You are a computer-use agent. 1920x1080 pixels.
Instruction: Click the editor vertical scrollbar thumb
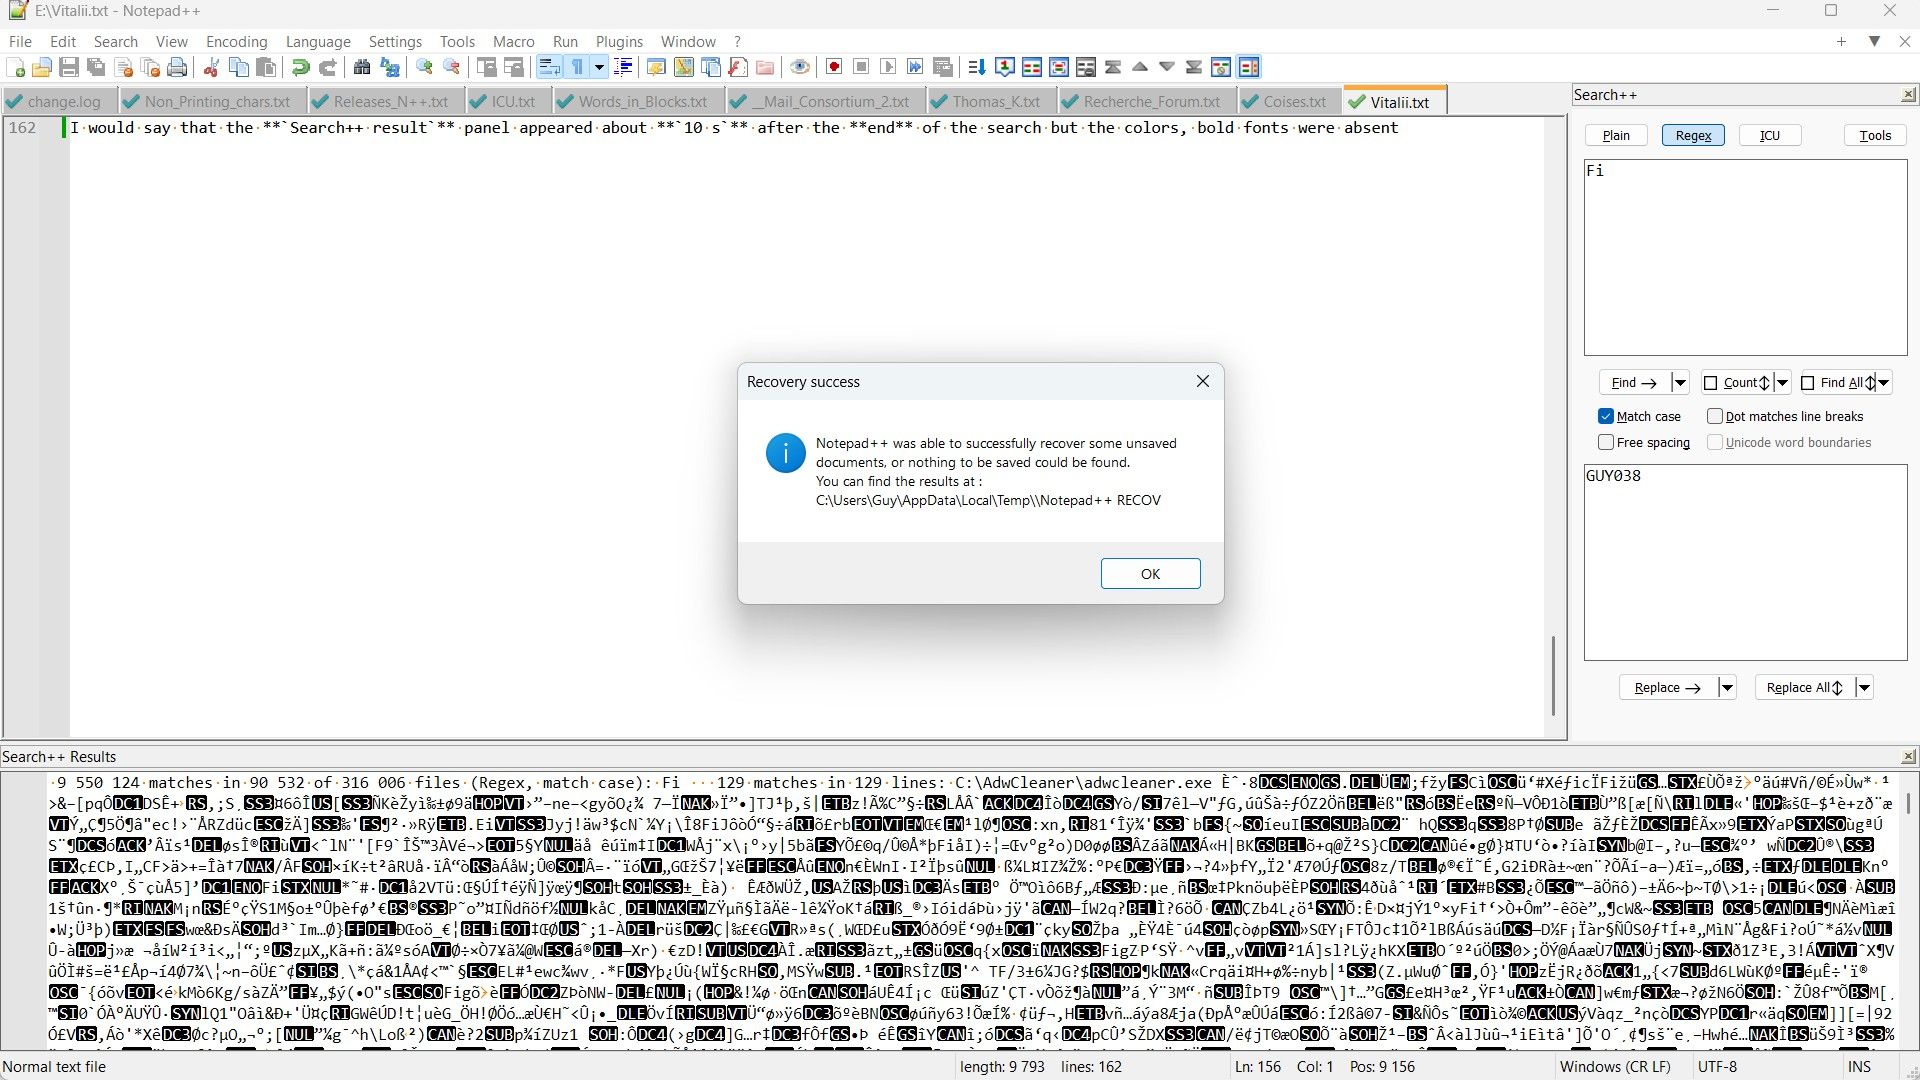[1553, 675]
